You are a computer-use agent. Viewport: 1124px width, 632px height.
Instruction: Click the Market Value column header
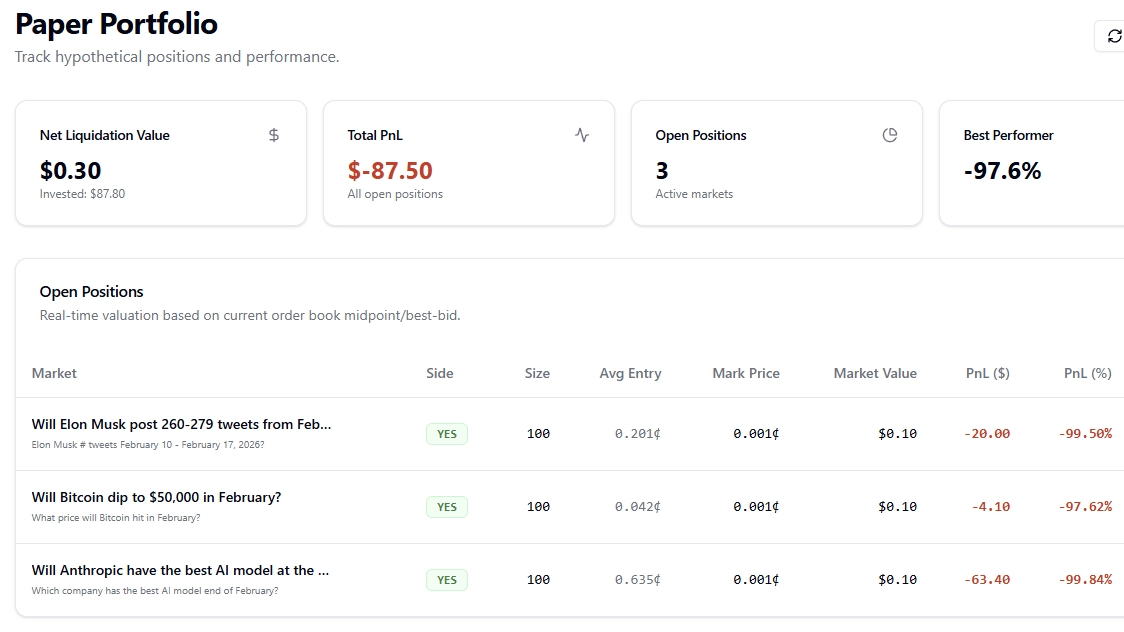[874, 373]
